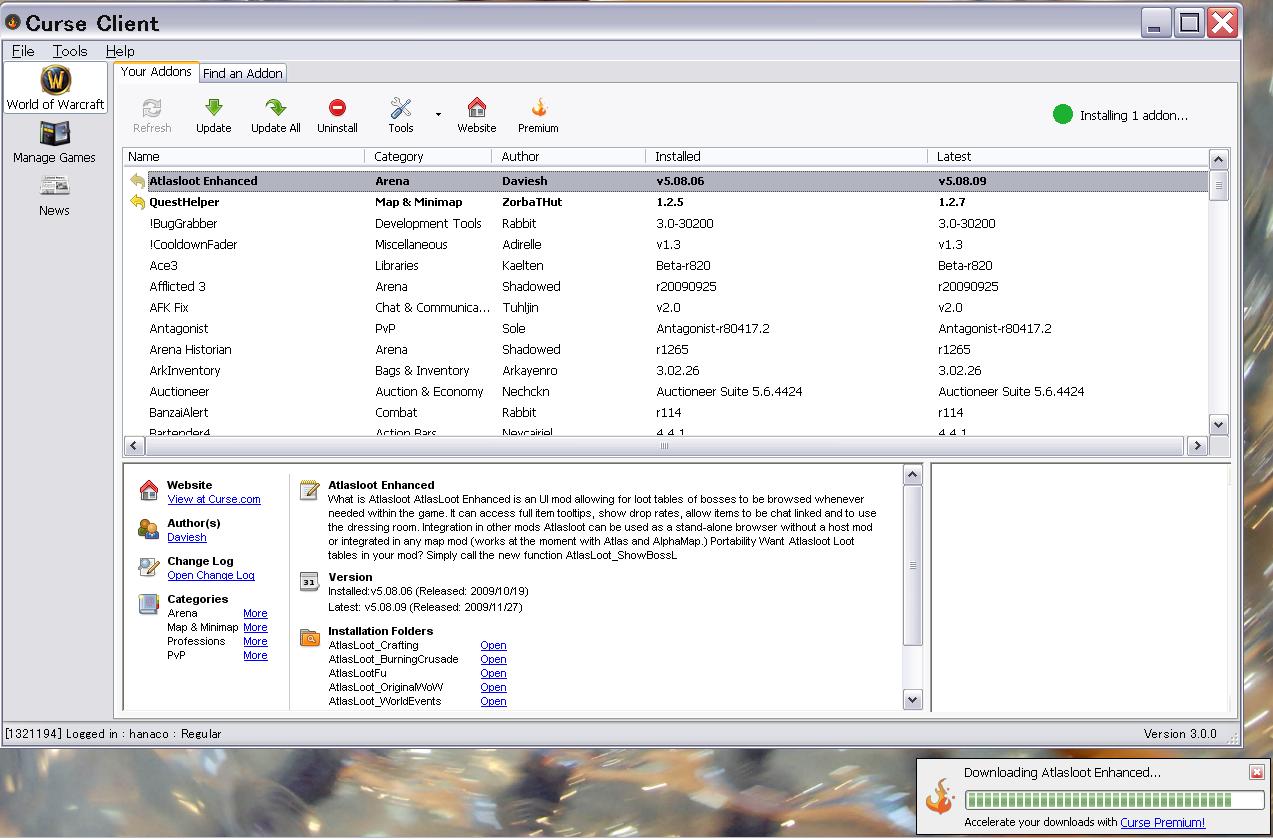
Task: Open the Help menu
Action: pyautogui.click(x=120, y=51)
